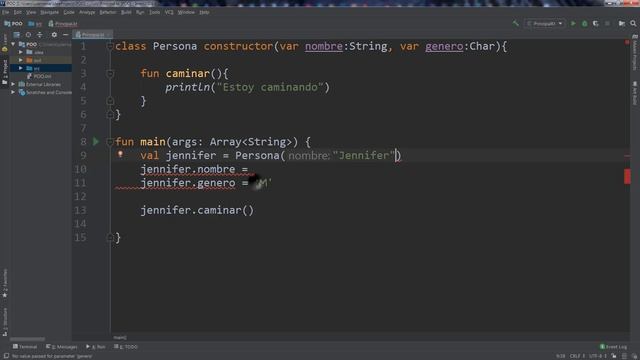Open Project panel settings gear
Image resolution: width=640 pixels, height=360 pixels.
click(x=54, y=35)
